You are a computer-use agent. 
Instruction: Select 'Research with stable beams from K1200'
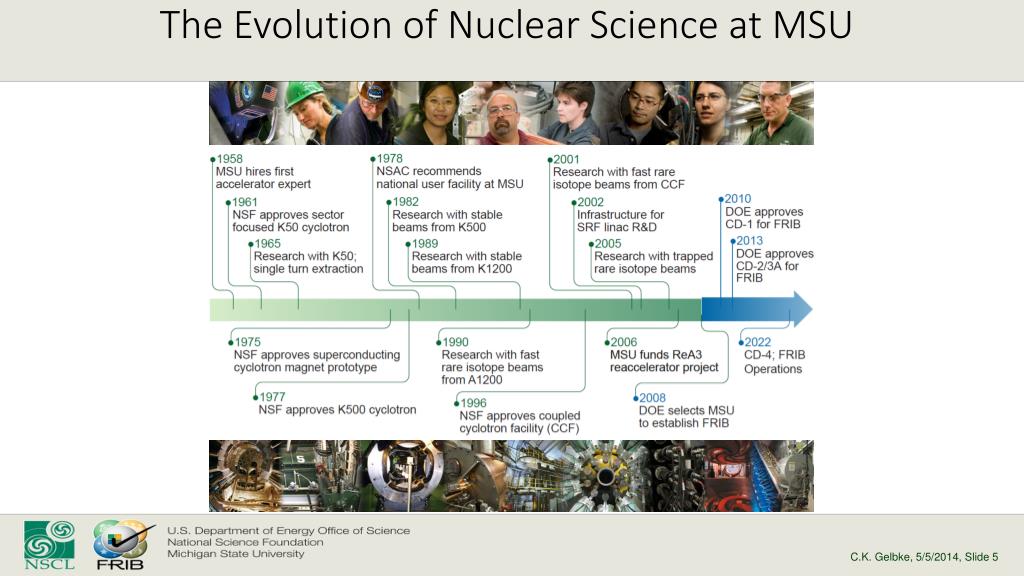467,263
